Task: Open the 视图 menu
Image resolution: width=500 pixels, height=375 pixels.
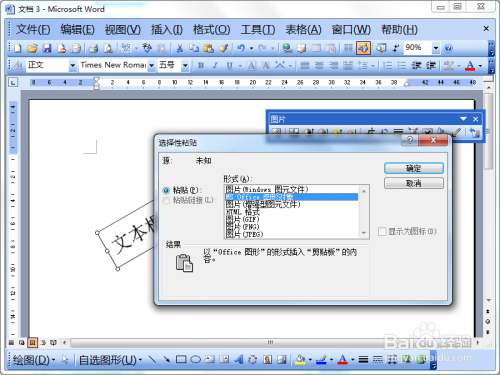Action: pyautogui.click(x=123, y=30)
